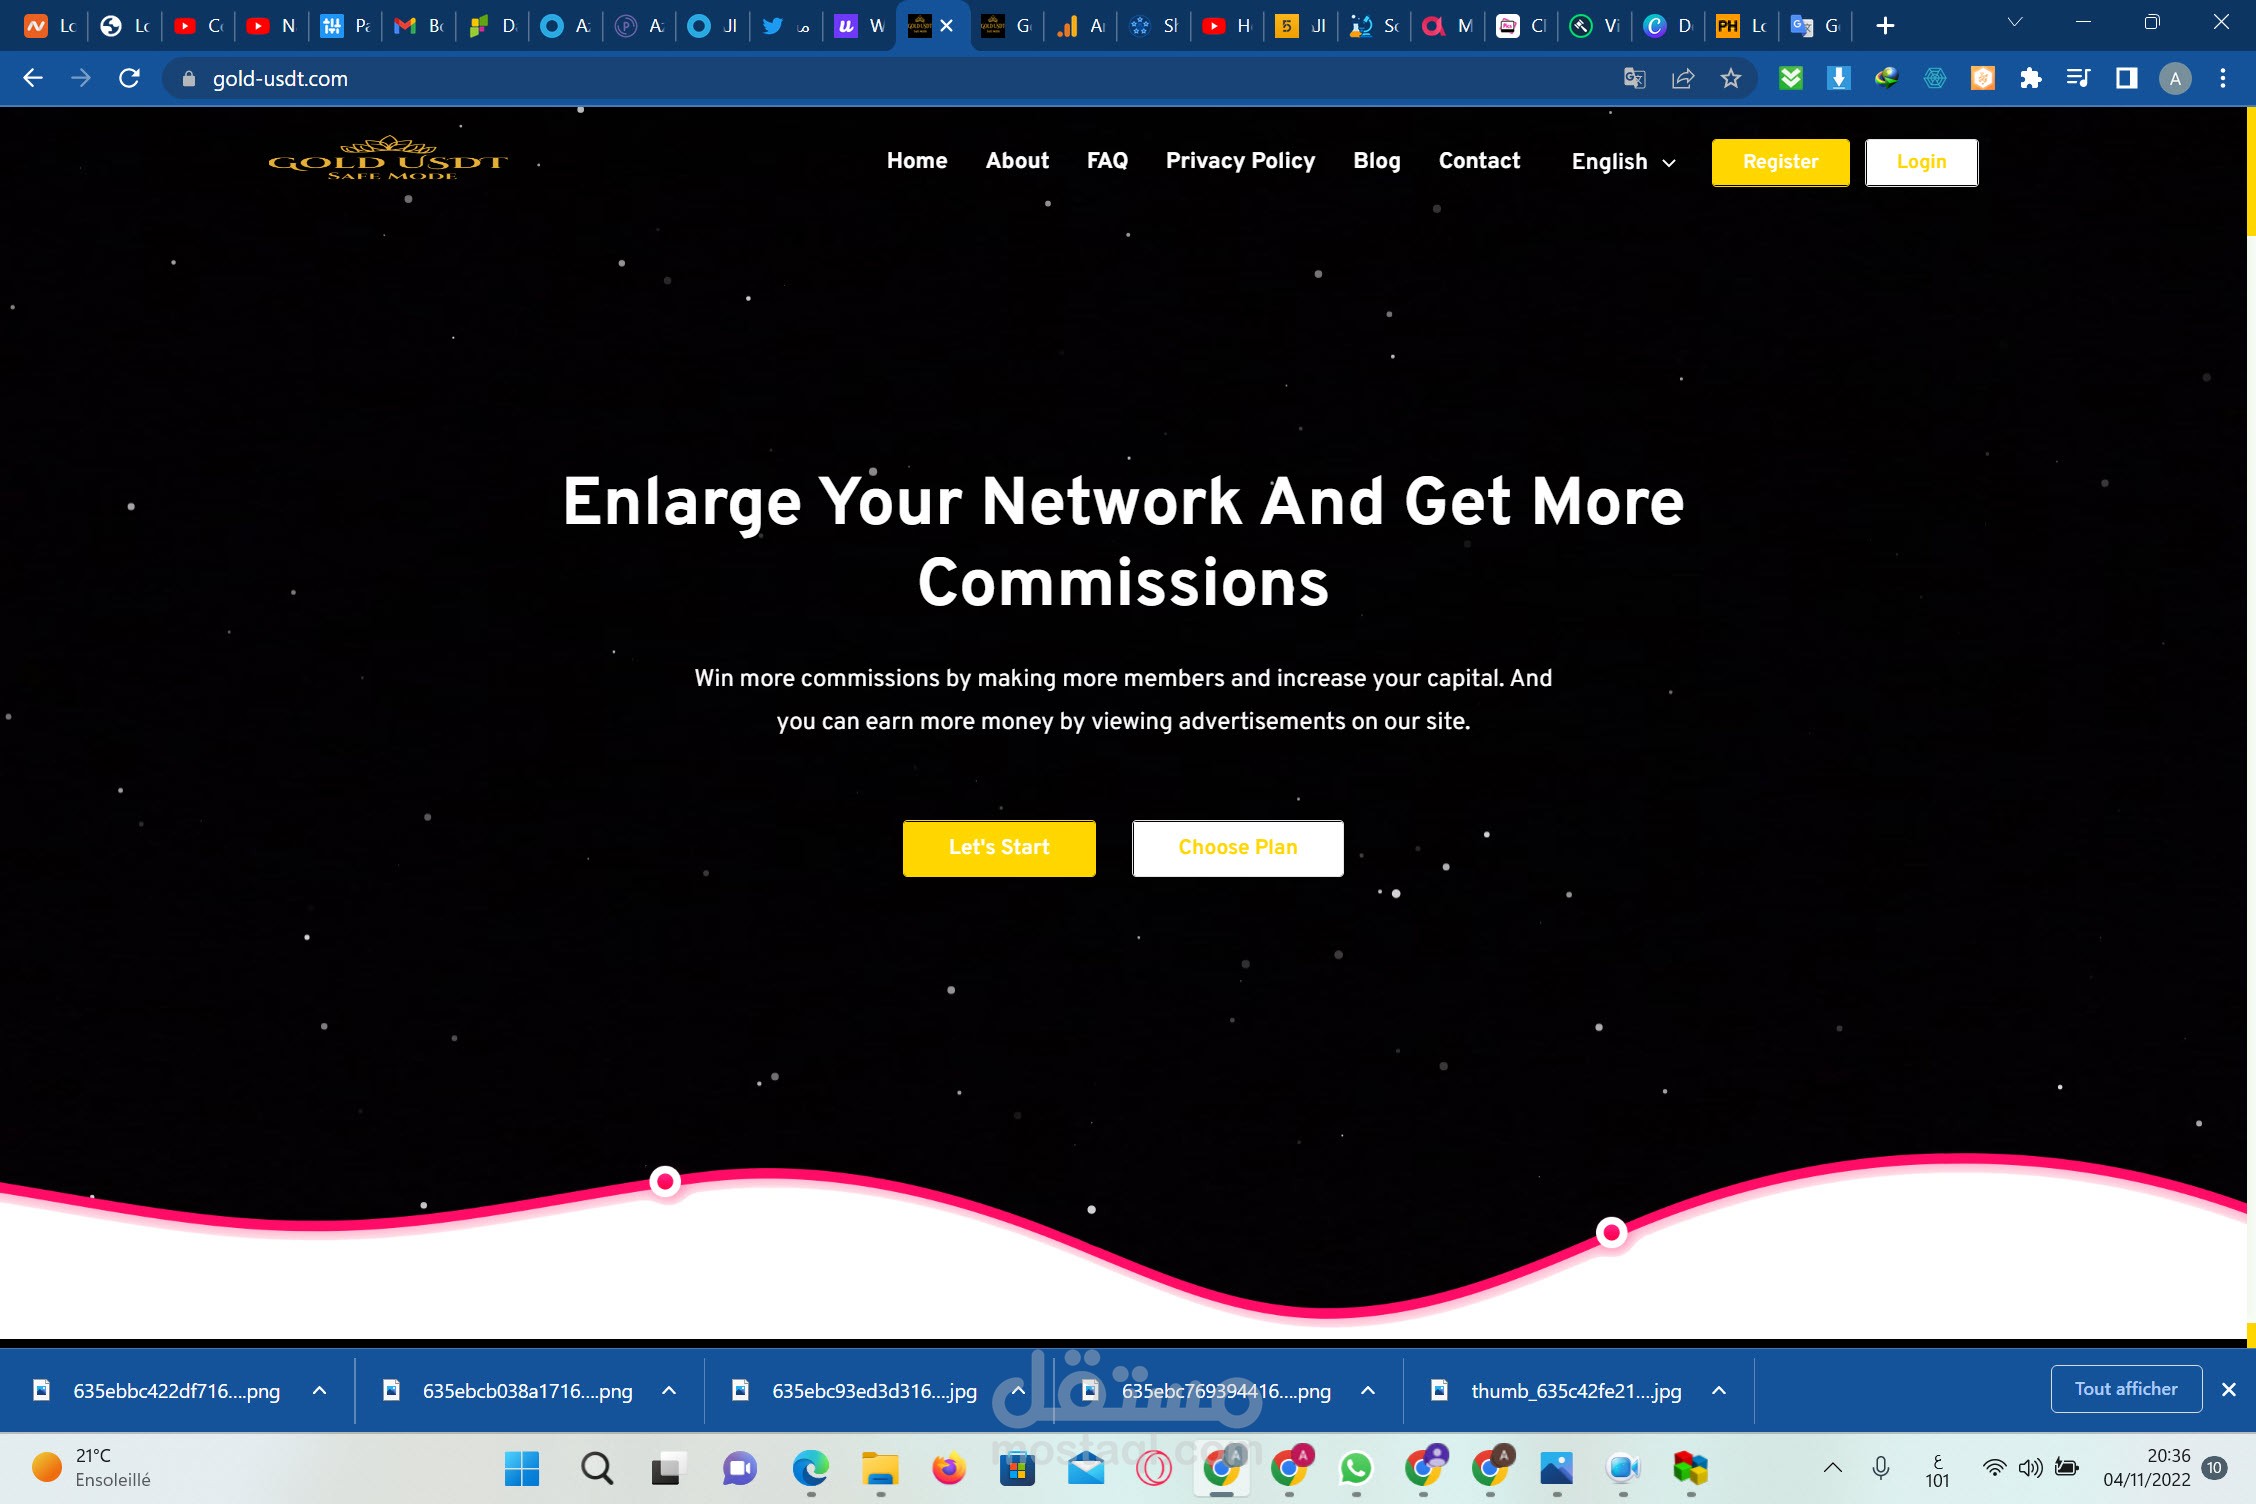Open Google Translate from the address bar
The height and width of the screenshot is (1504, 2256).
pos(1635,78)
